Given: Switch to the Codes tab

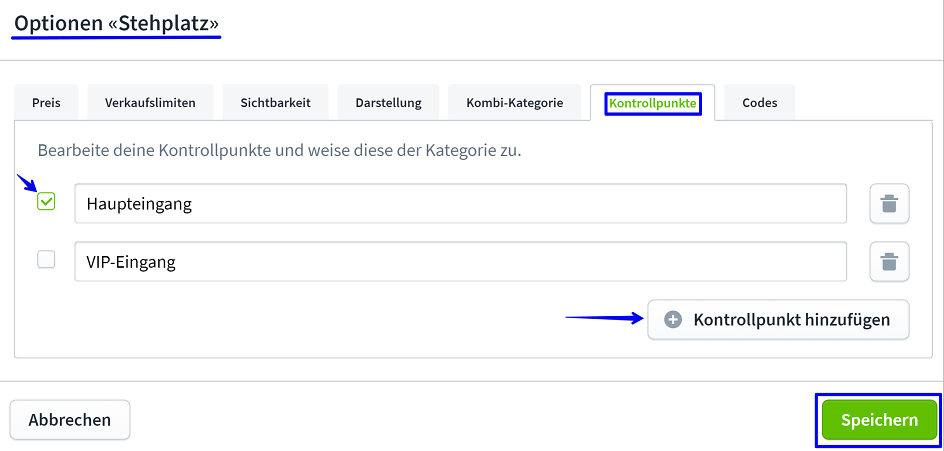Looking at the screenshot, I should 759,103.
